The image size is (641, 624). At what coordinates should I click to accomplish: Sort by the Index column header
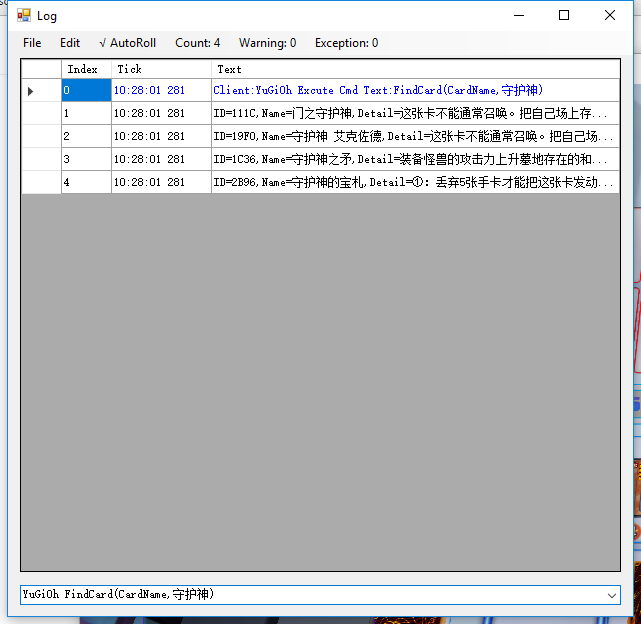click(86, 69)
